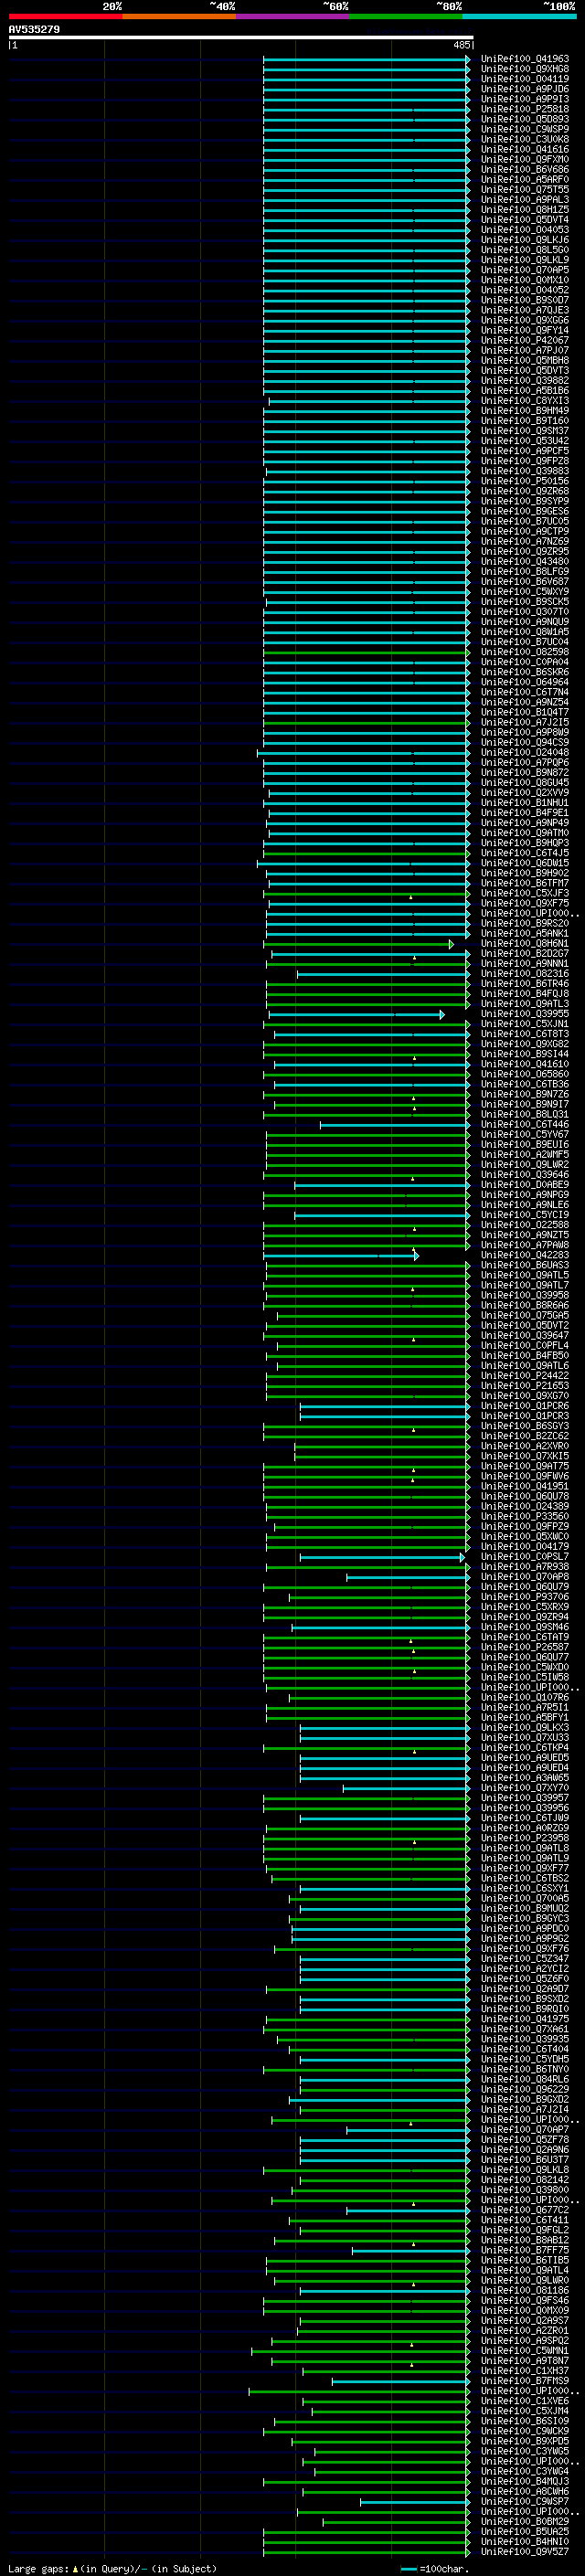
Task: Click the short cyan bar for UniRef100_Q42283
Action: [341, 1256]
